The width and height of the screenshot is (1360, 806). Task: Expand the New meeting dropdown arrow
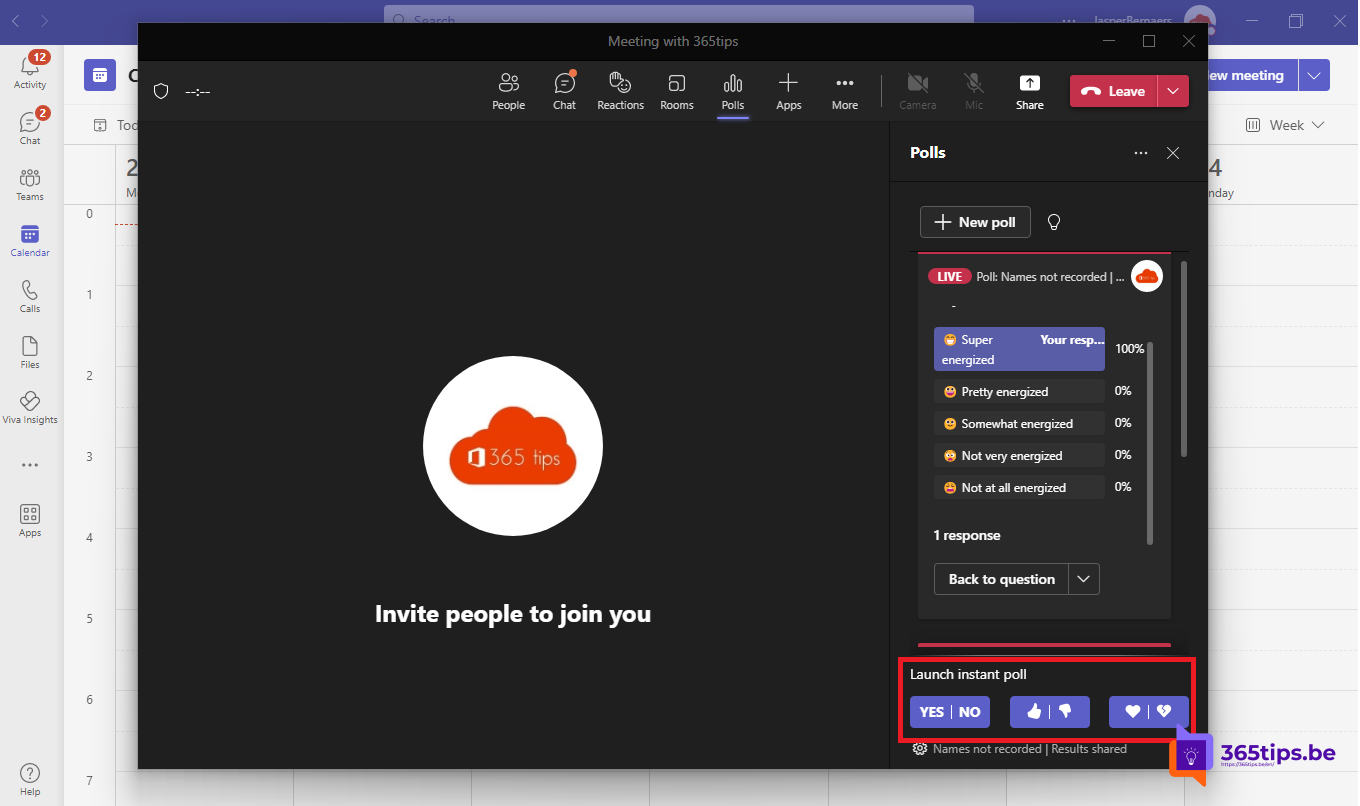(1314, 75)
